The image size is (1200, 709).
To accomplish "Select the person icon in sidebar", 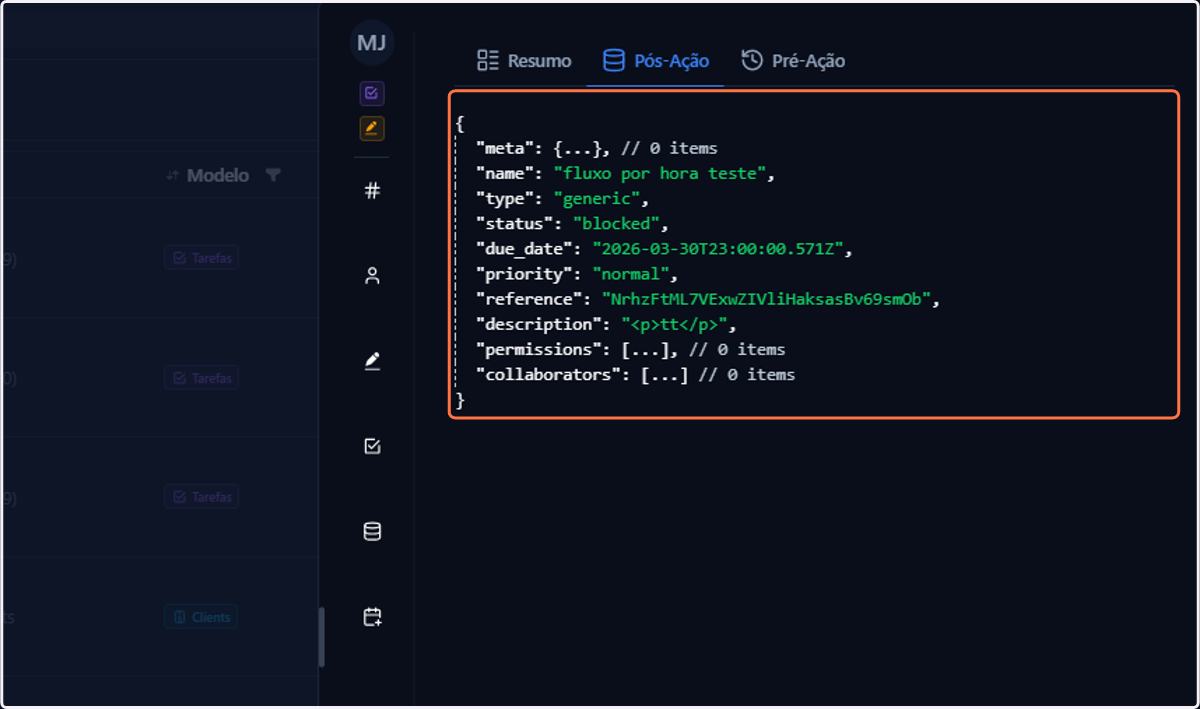I will coord(372,276).
